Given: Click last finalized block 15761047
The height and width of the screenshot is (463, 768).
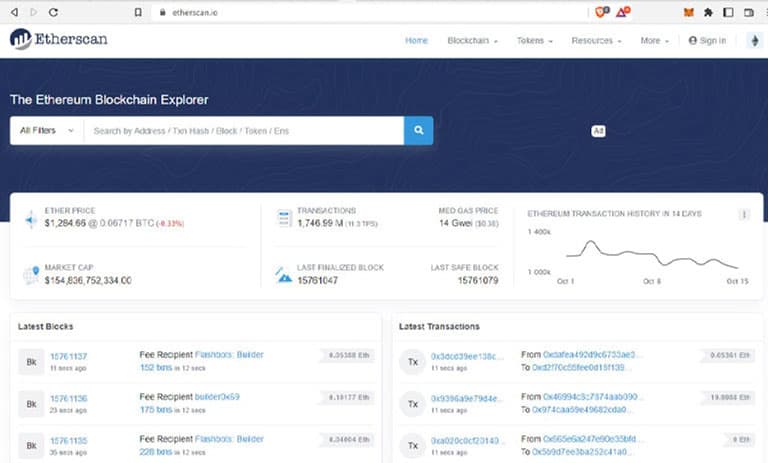Looking at the screenshot, I should click(317, 280).
